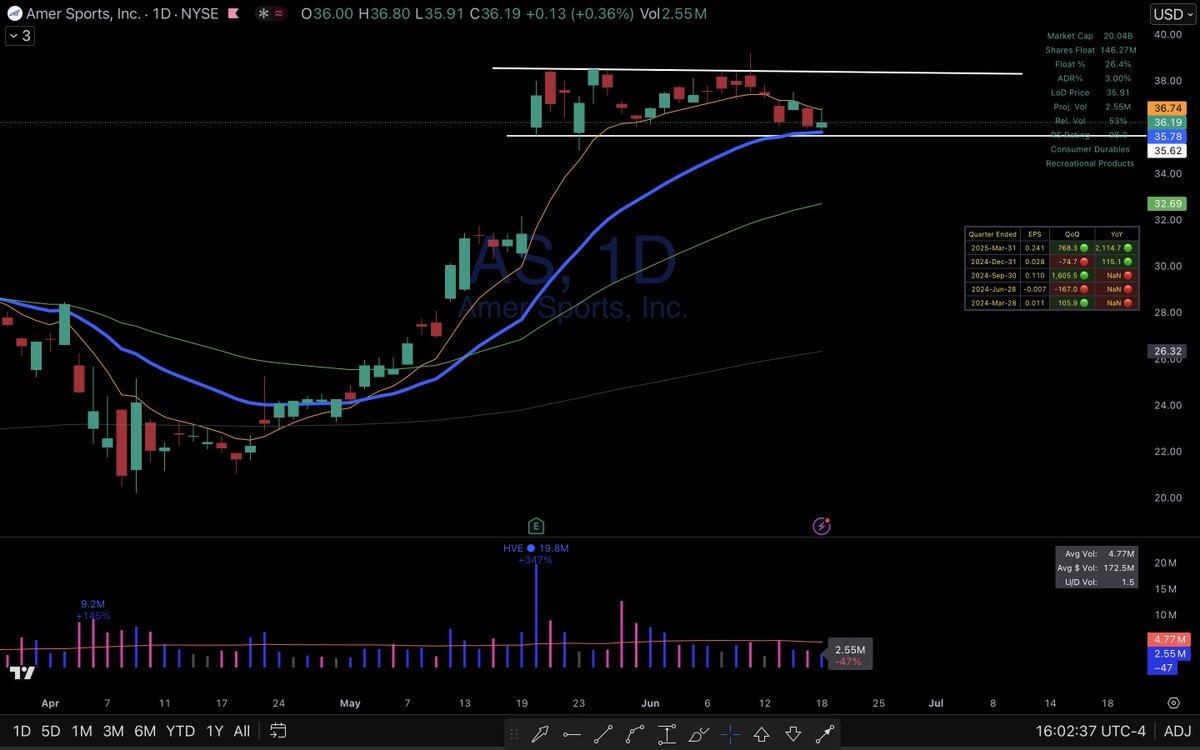1200x750 pixels.
Task: Click the white 35.62 price label
Action: click(1169, 151)
